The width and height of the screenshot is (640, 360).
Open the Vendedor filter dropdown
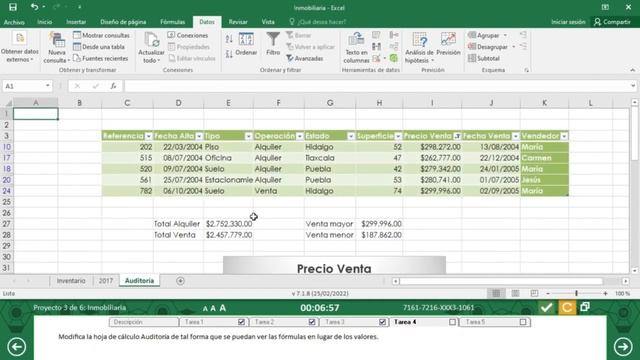(x=564, y=136)
